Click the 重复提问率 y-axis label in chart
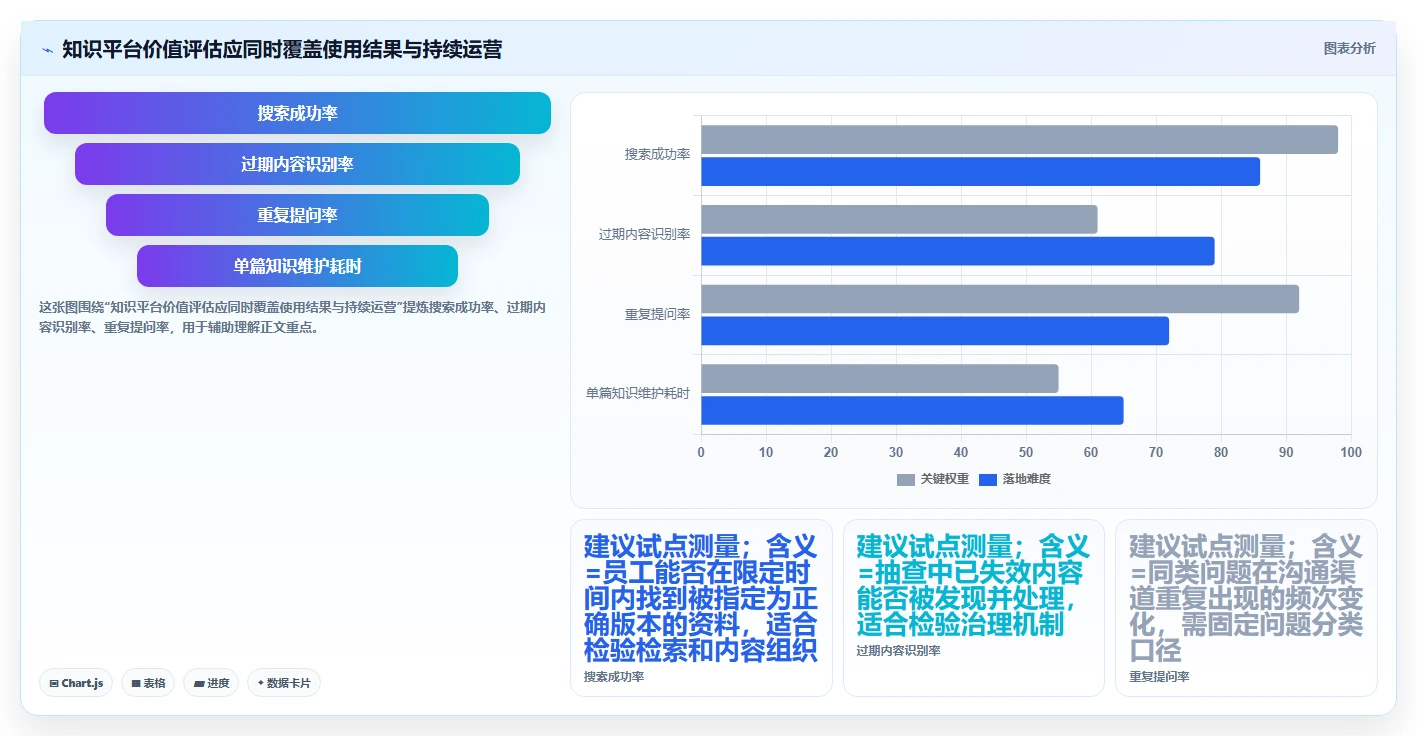Image resolution: width=1417 pixels, height=736 pixels. pyautogui.click(x=657, y=314)
